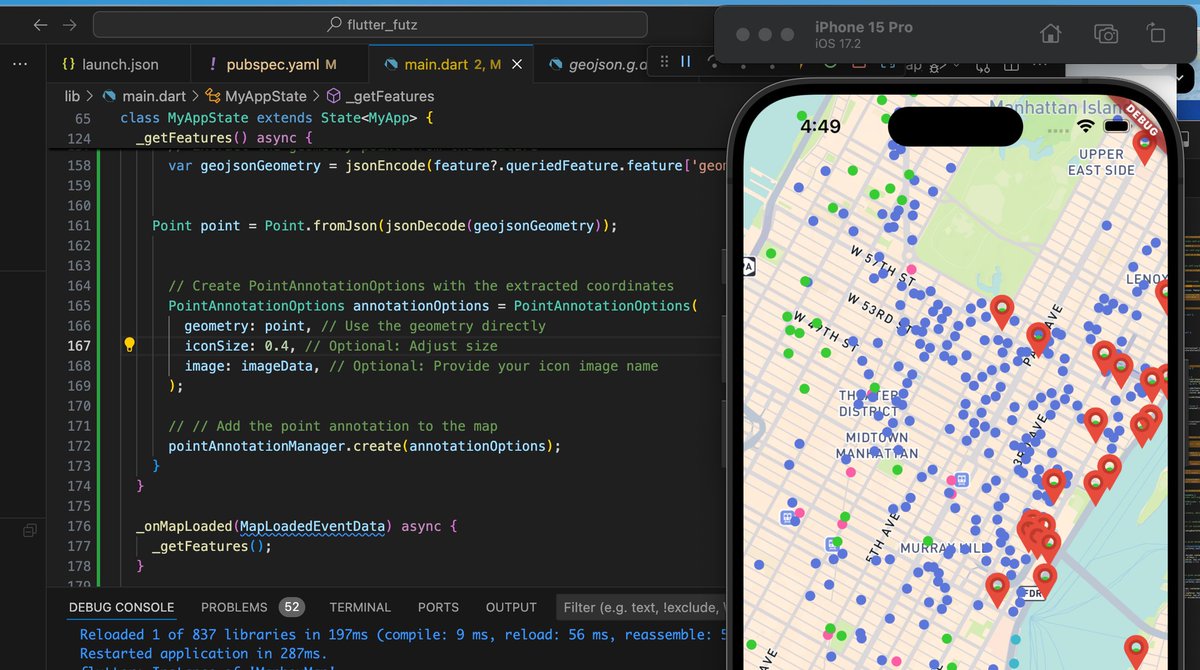Image resolution: width=1200 pixels, height=670 pixels.
Task: Click the 'geometry: point' code line
Action: (365, 326)
